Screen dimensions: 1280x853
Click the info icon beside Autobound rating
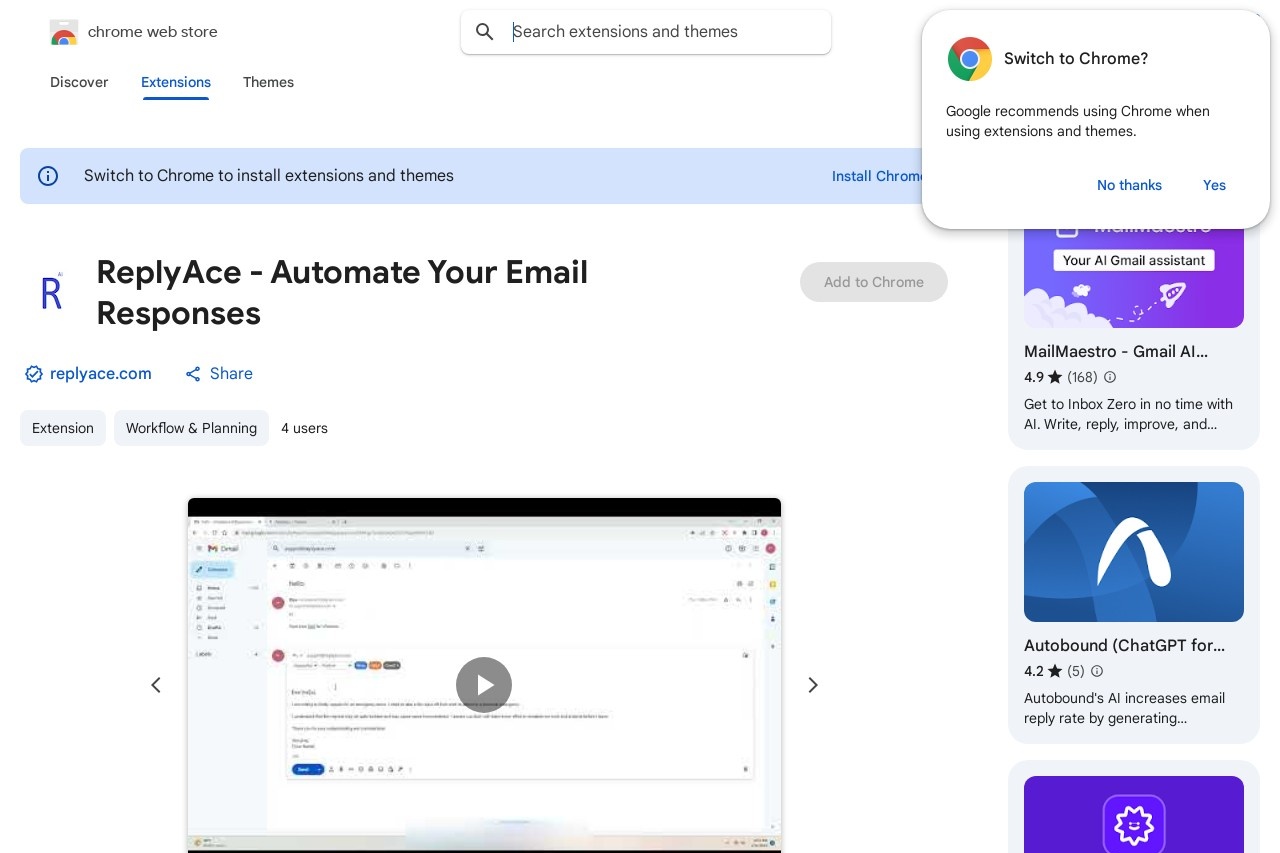click(1096, 671)
